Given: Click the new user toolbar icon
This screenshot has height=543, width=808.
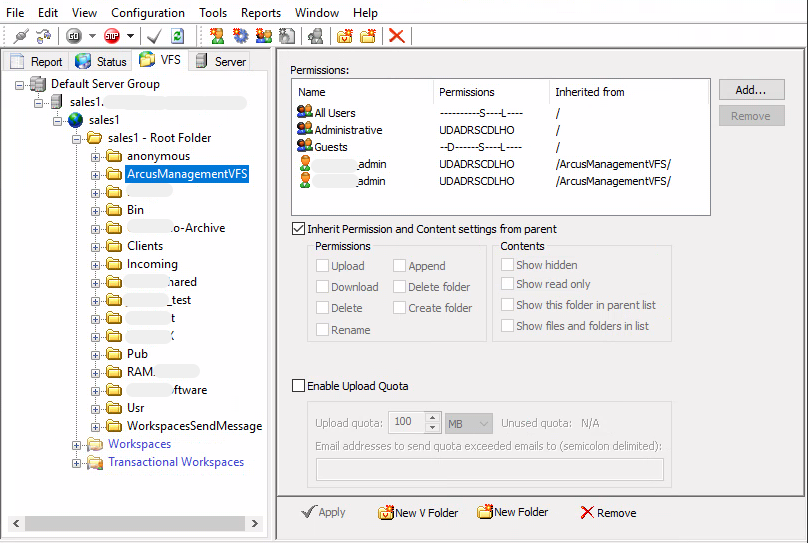Looking at the screenshot, I should pyautogui.click(x=217, y=36).
